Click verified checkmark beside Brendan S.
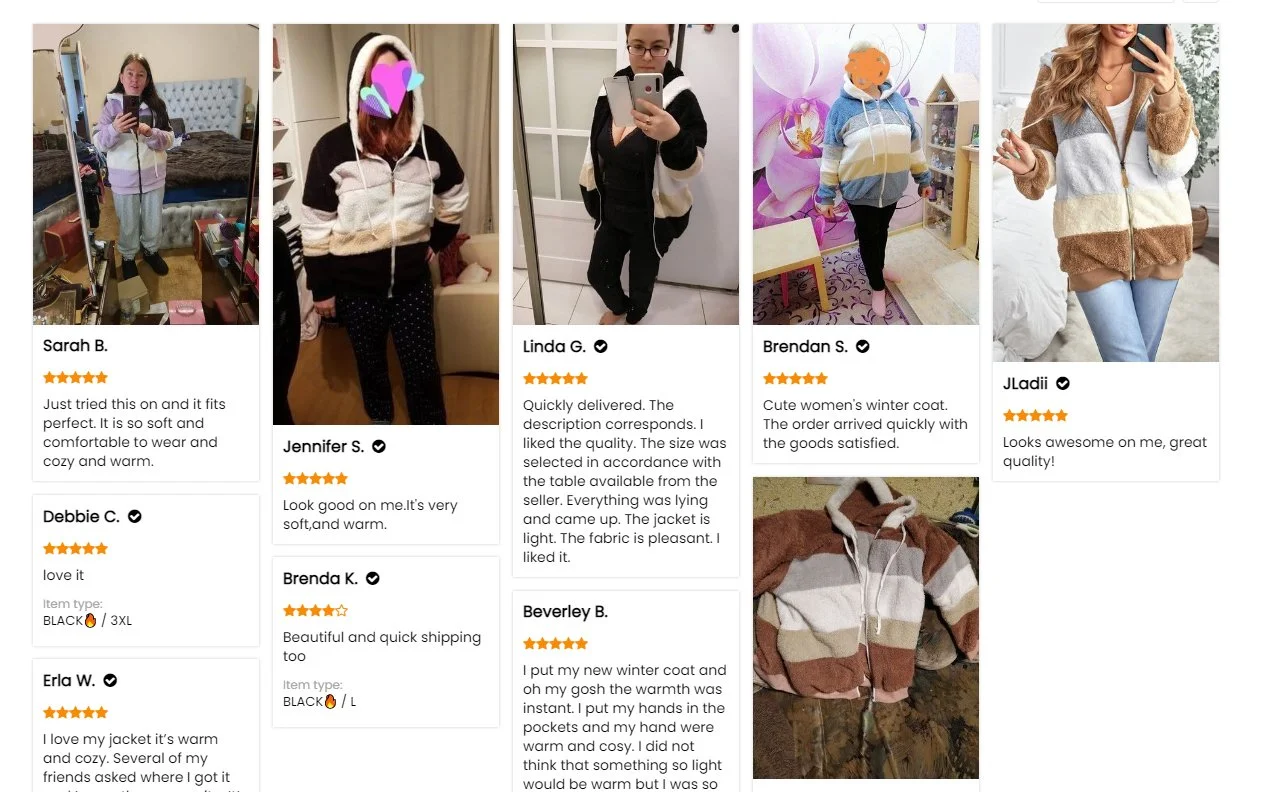 point(863,346)
